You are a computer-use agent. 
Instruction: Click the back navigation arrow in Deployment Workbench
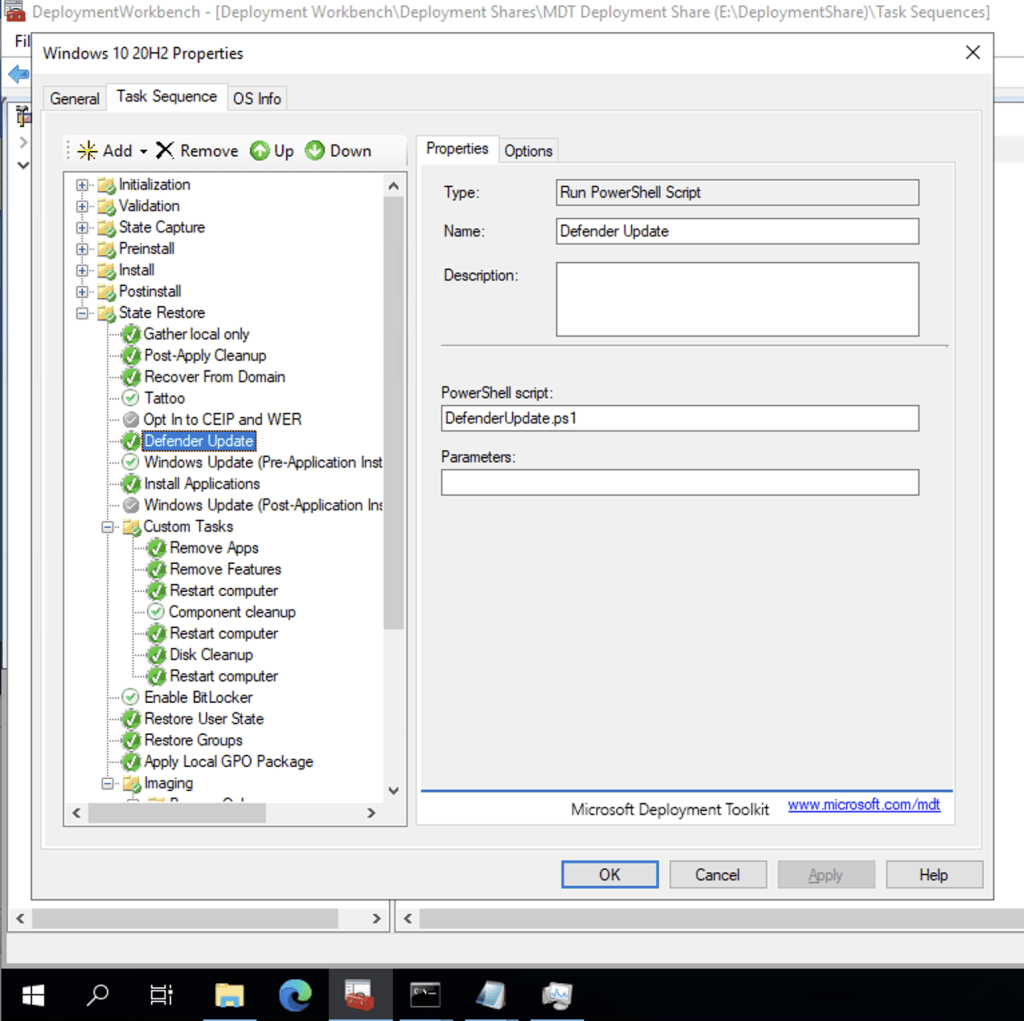[x=20, y=73]
